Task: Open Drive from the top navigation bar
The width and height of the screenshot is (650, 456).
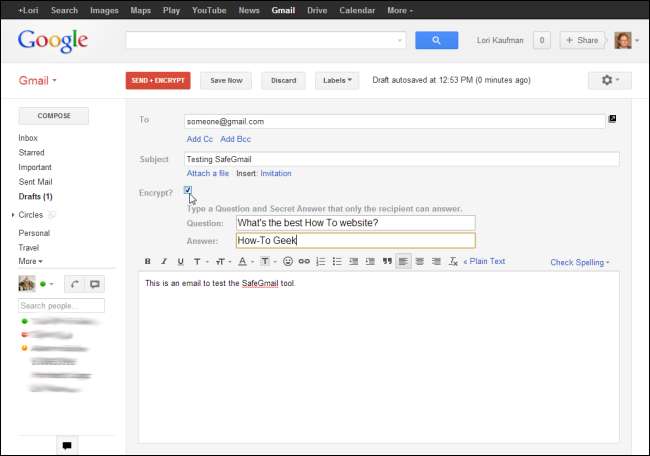Action: [317, 10]
